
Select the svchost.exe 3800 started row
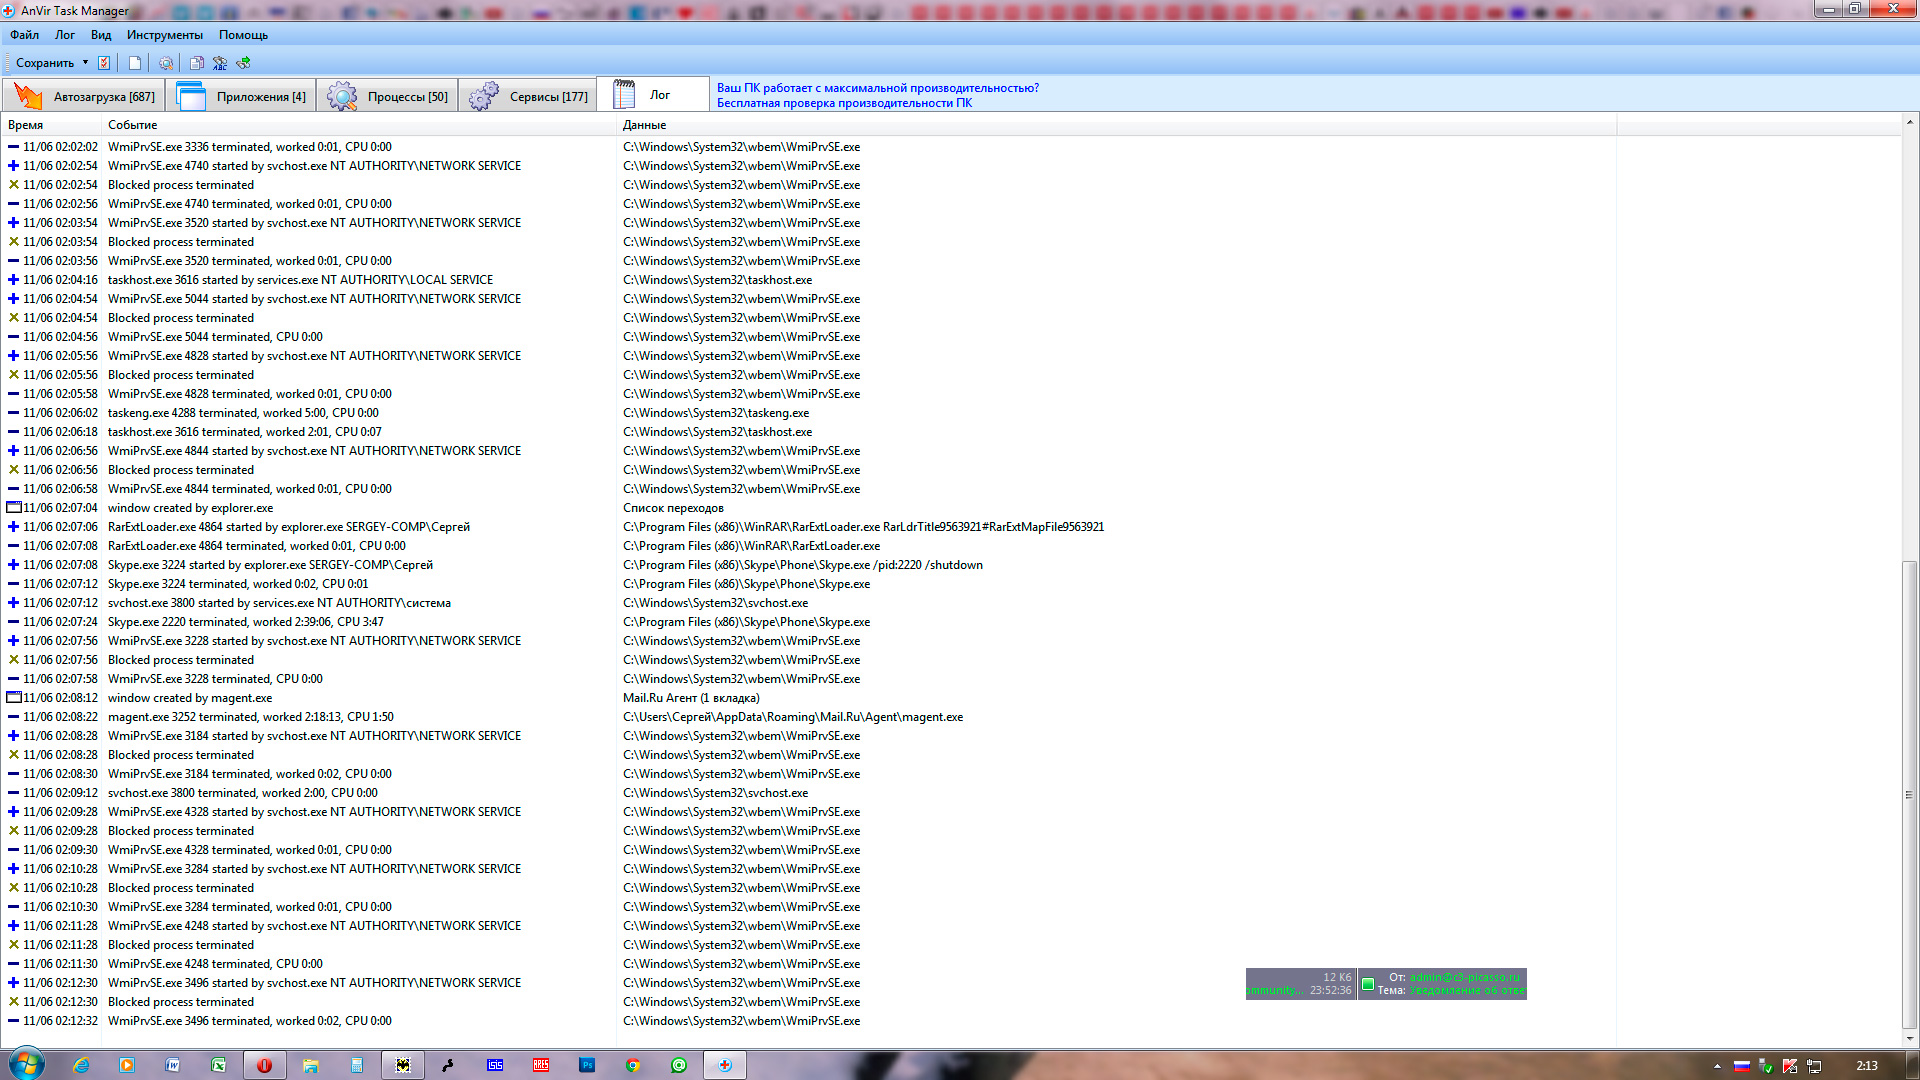(808, 603)
